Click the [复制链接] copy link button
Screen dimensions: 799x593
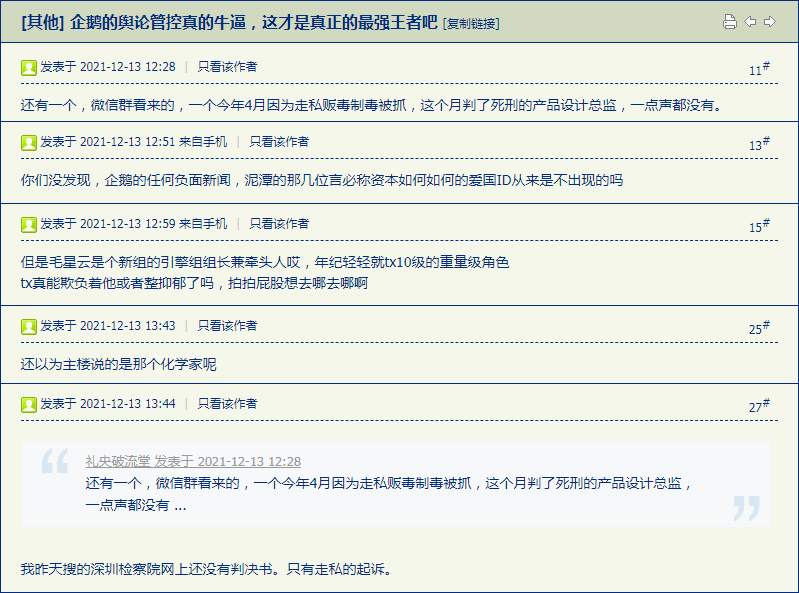coord(471,23)
